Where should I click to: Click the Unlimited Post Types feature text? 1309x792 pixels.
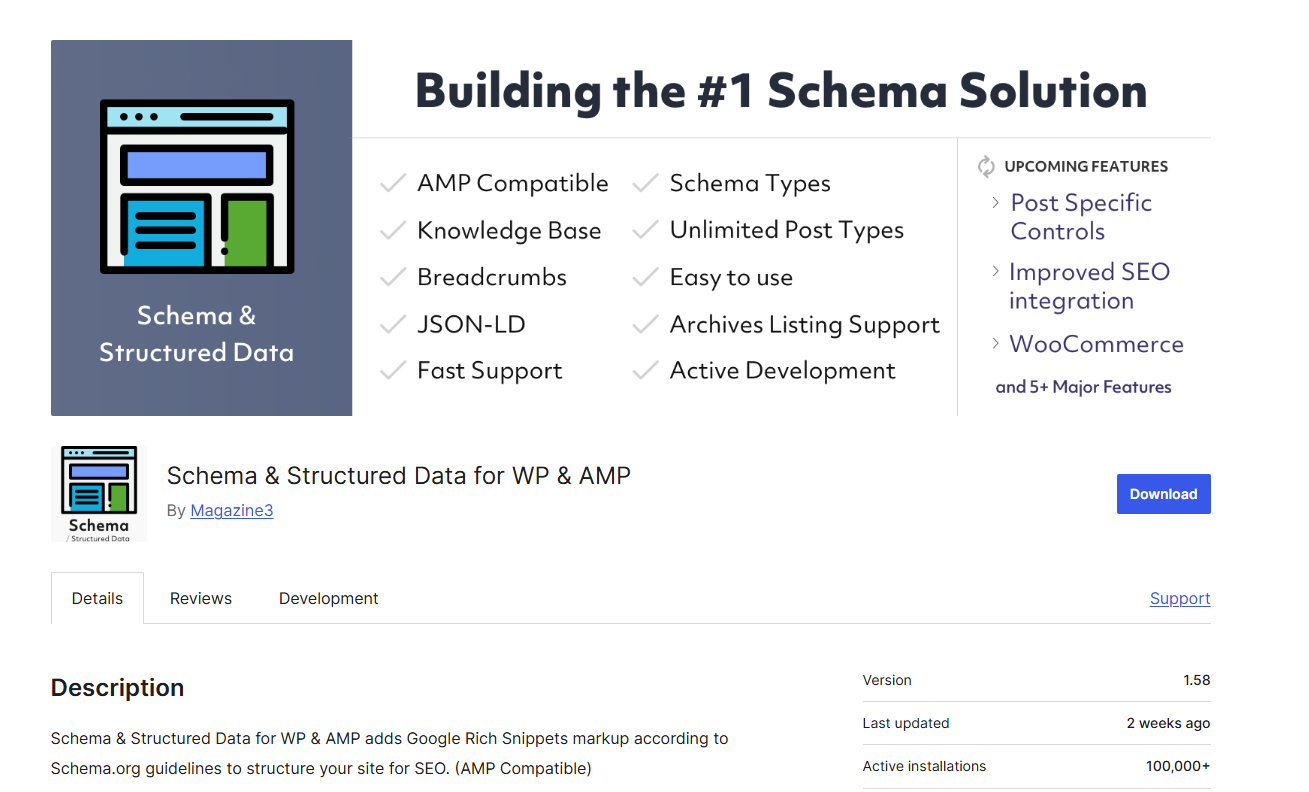pyautogui.click(x=786, y=229)
